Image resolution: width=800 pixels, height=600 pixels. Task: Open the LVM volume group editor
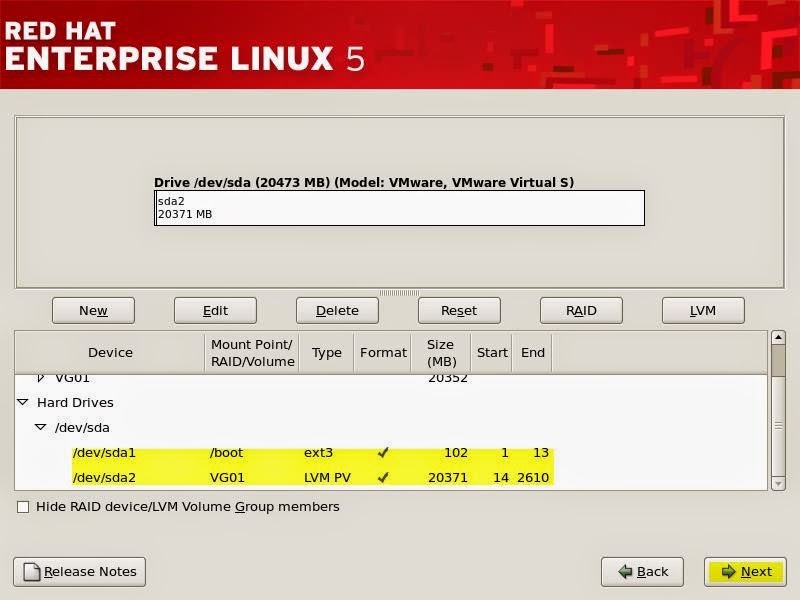point(703,310)
